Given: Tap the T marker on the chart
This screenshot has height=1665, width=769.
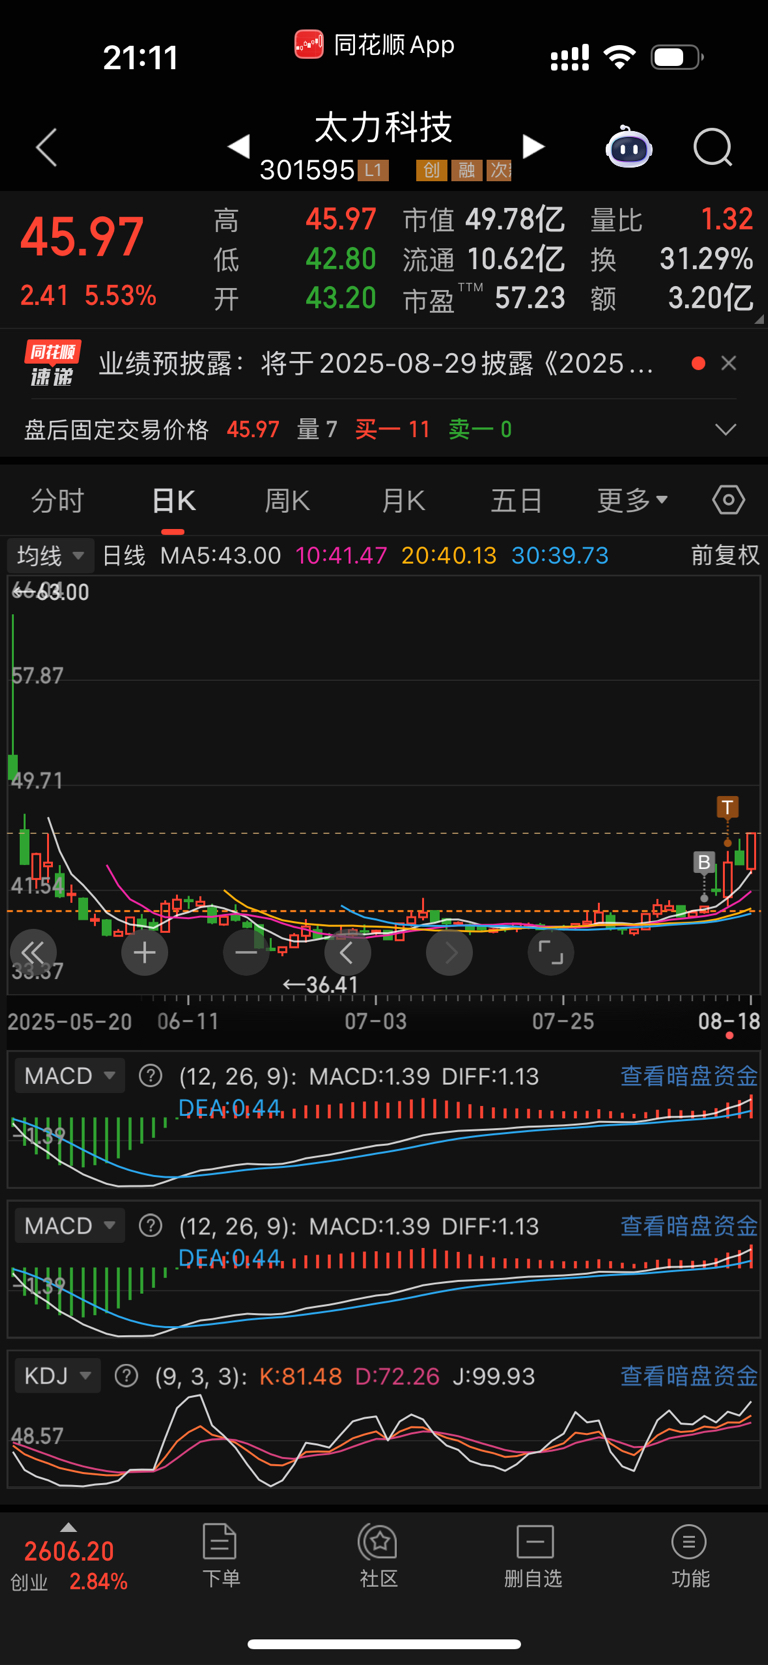Looking at the screenshot, I should point(727,807).
